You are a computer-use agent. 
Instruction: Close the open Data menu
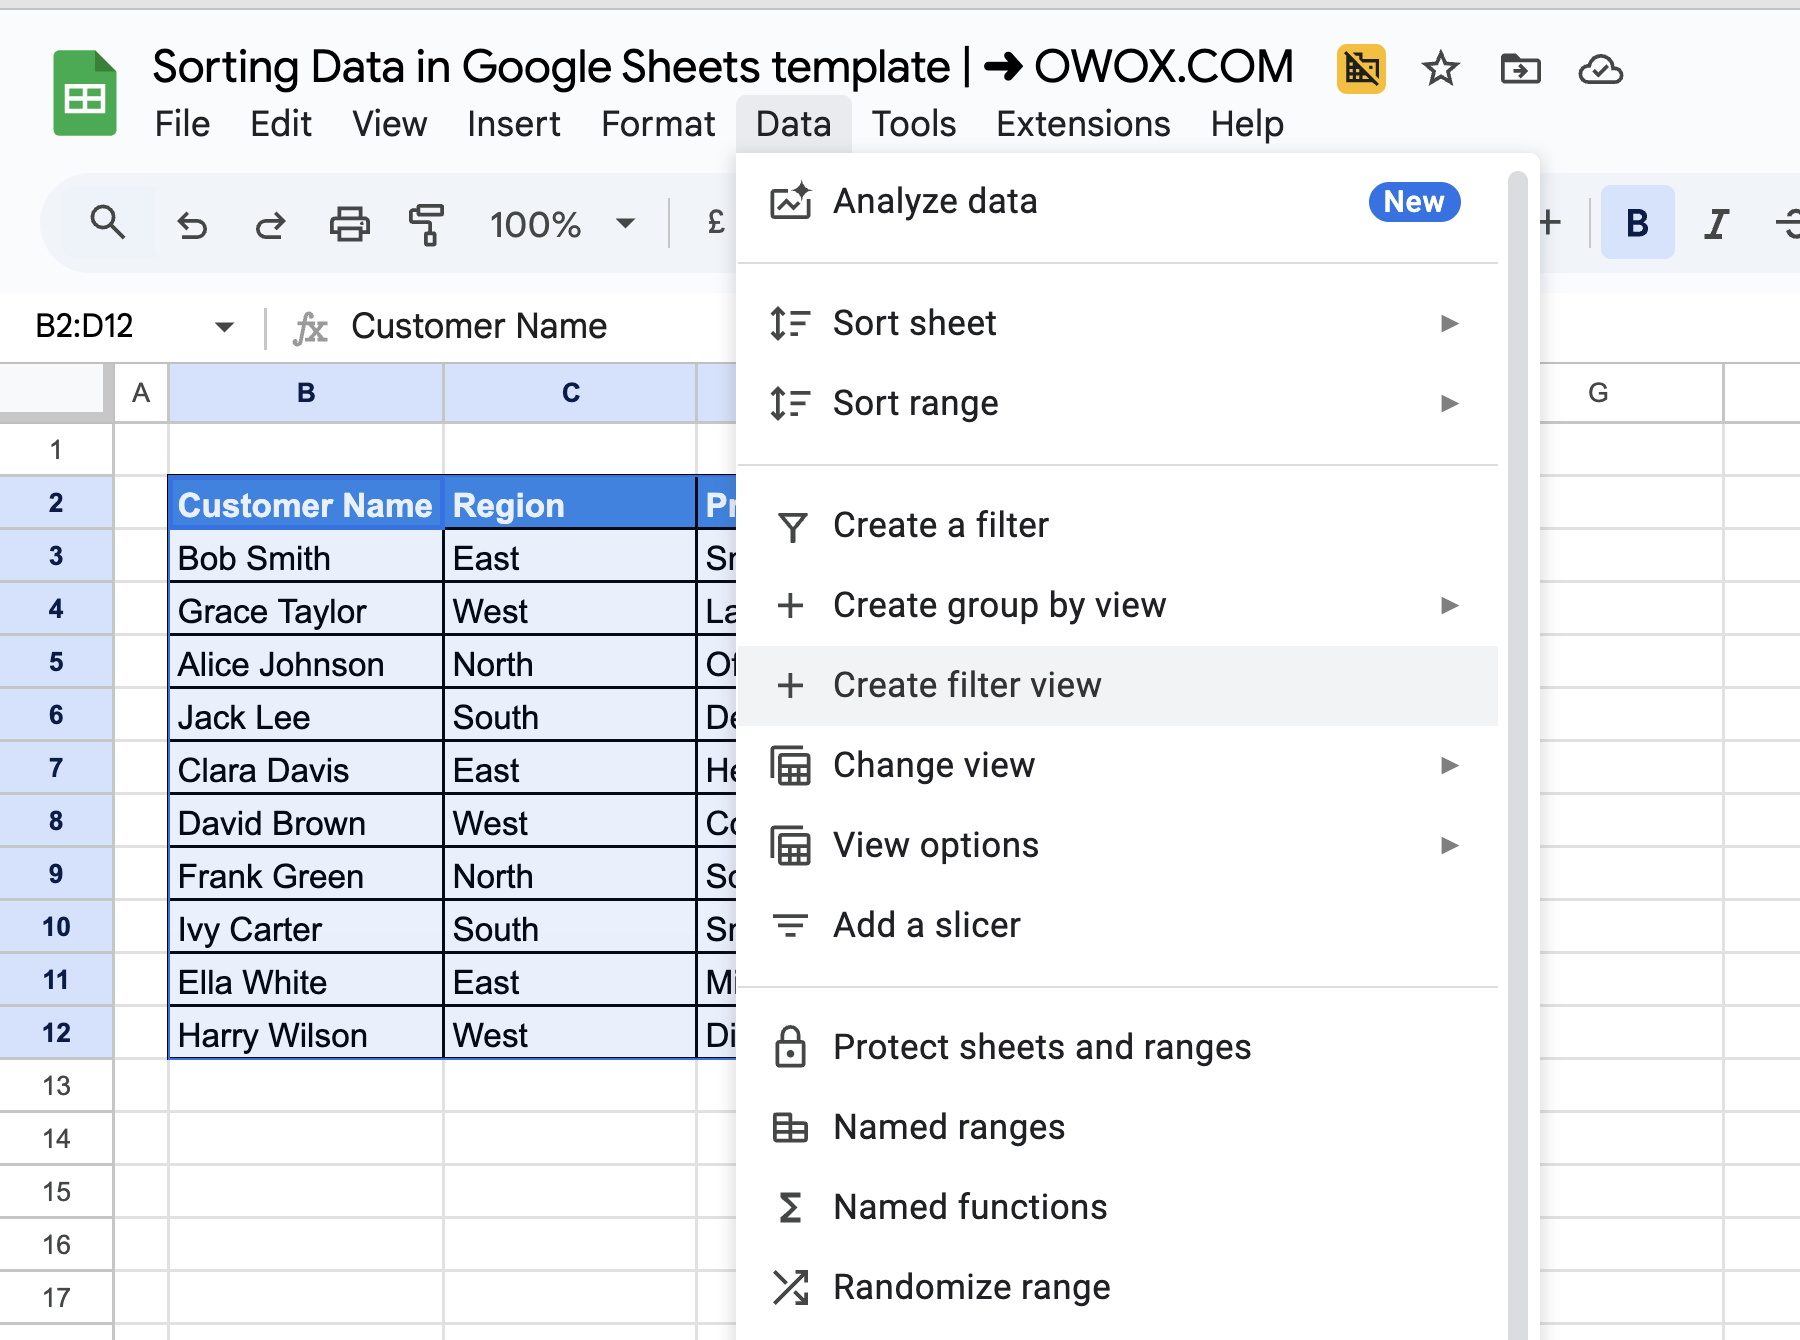tap(793, 124)
